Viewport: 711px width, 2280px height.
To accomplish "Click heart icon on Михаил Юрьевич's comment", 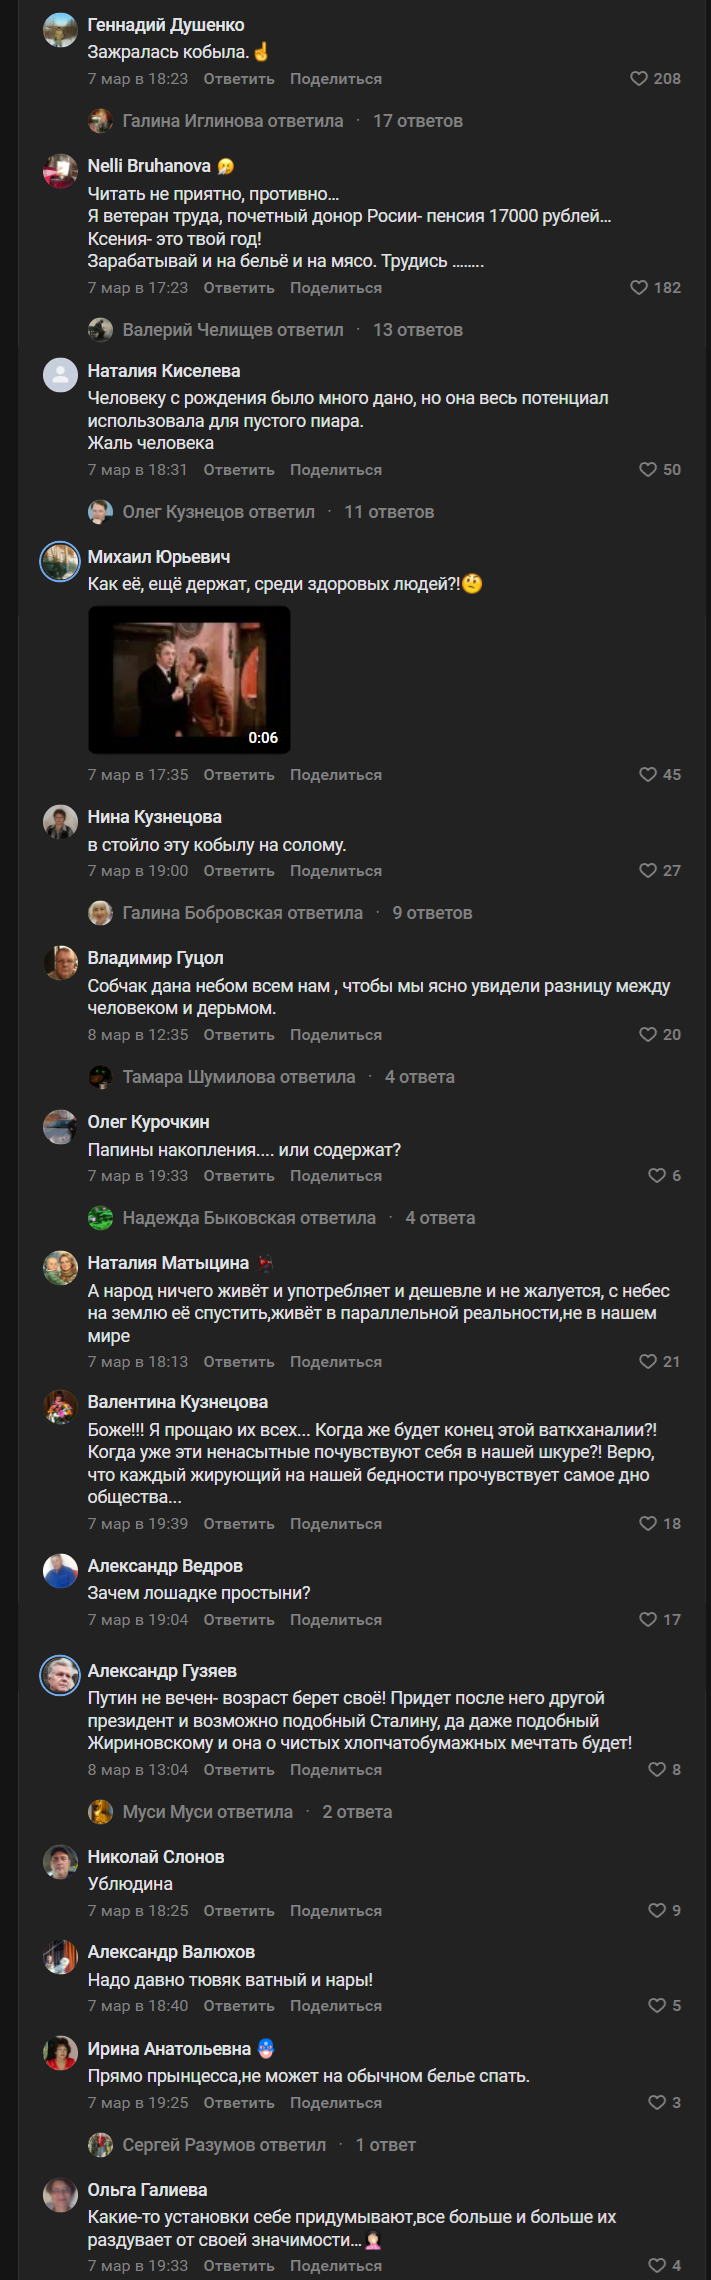I will tap(648, 775).
